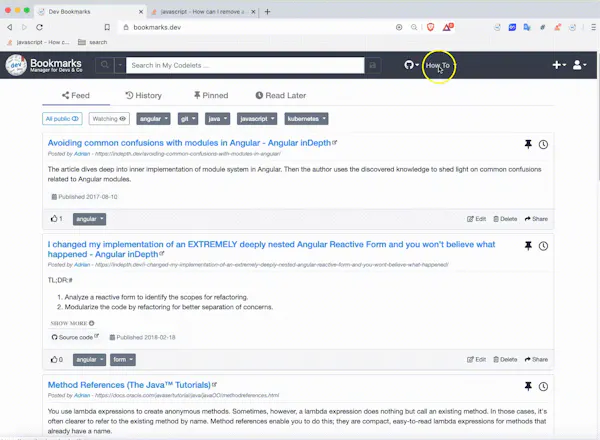Open the java tag filter dropdown
Screen dimensions: 600x440
click(217, 119)
